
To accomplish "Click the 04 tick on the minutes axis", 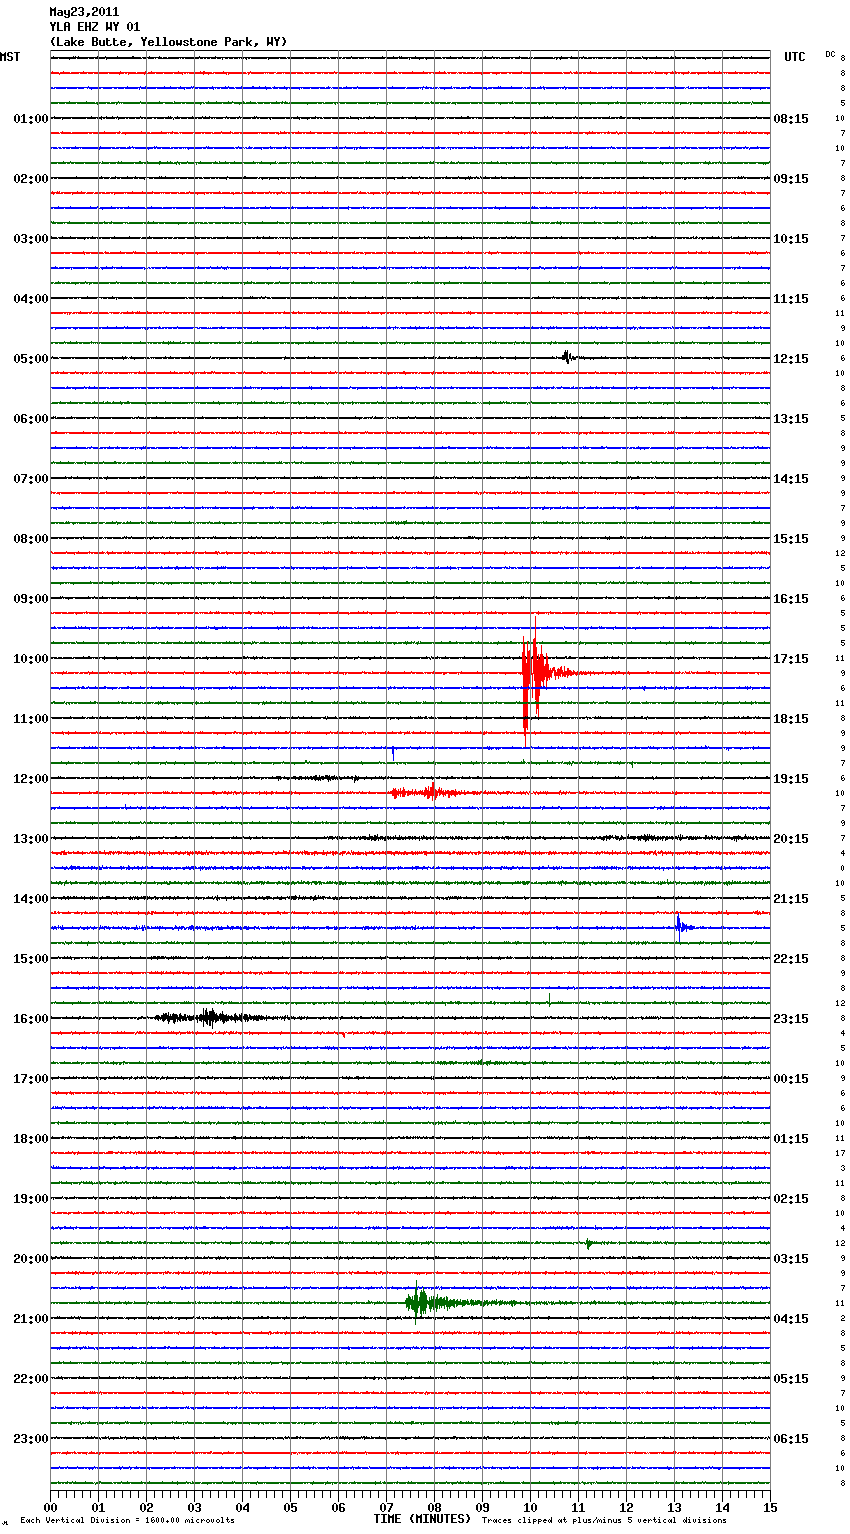I will (x=243, y=1507).
